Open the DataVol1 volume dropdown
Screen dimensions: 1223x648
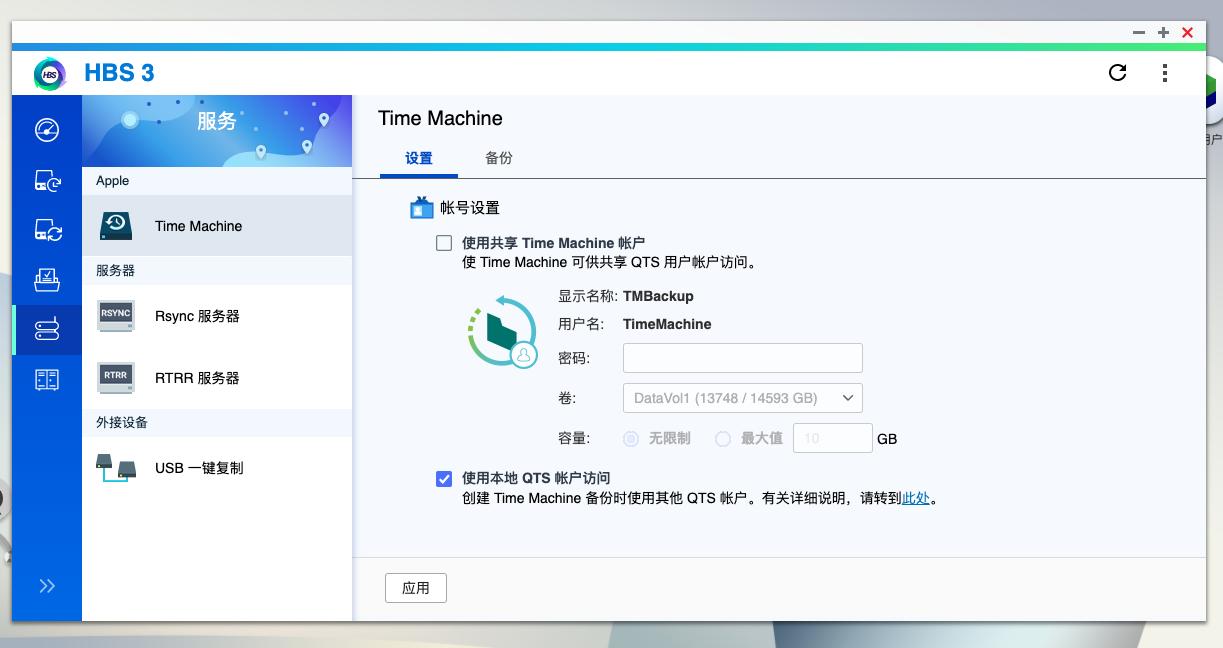click(x=743, y=397)
